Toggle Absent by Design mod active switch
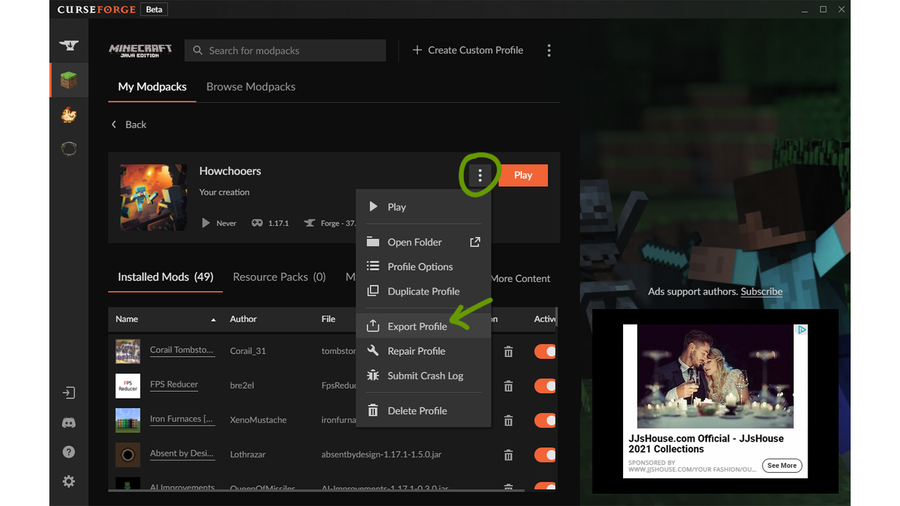 point(545,455)
